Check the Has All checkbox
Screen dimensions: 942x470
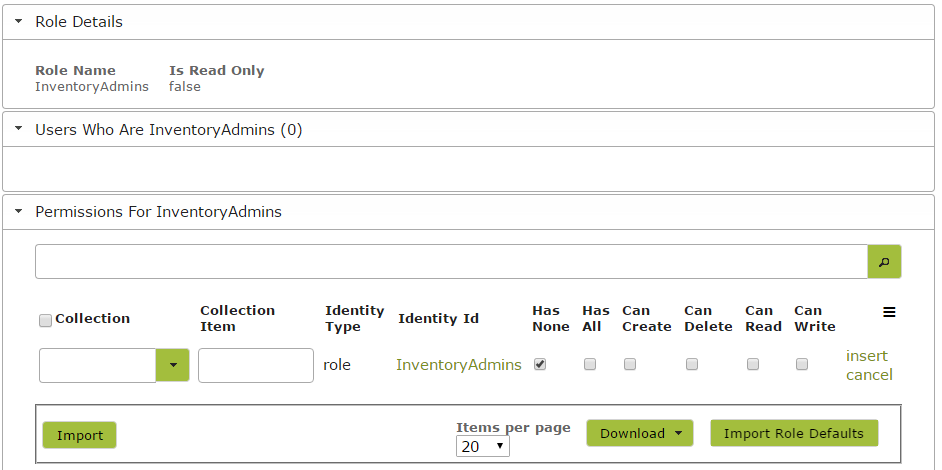click(590, 364)
